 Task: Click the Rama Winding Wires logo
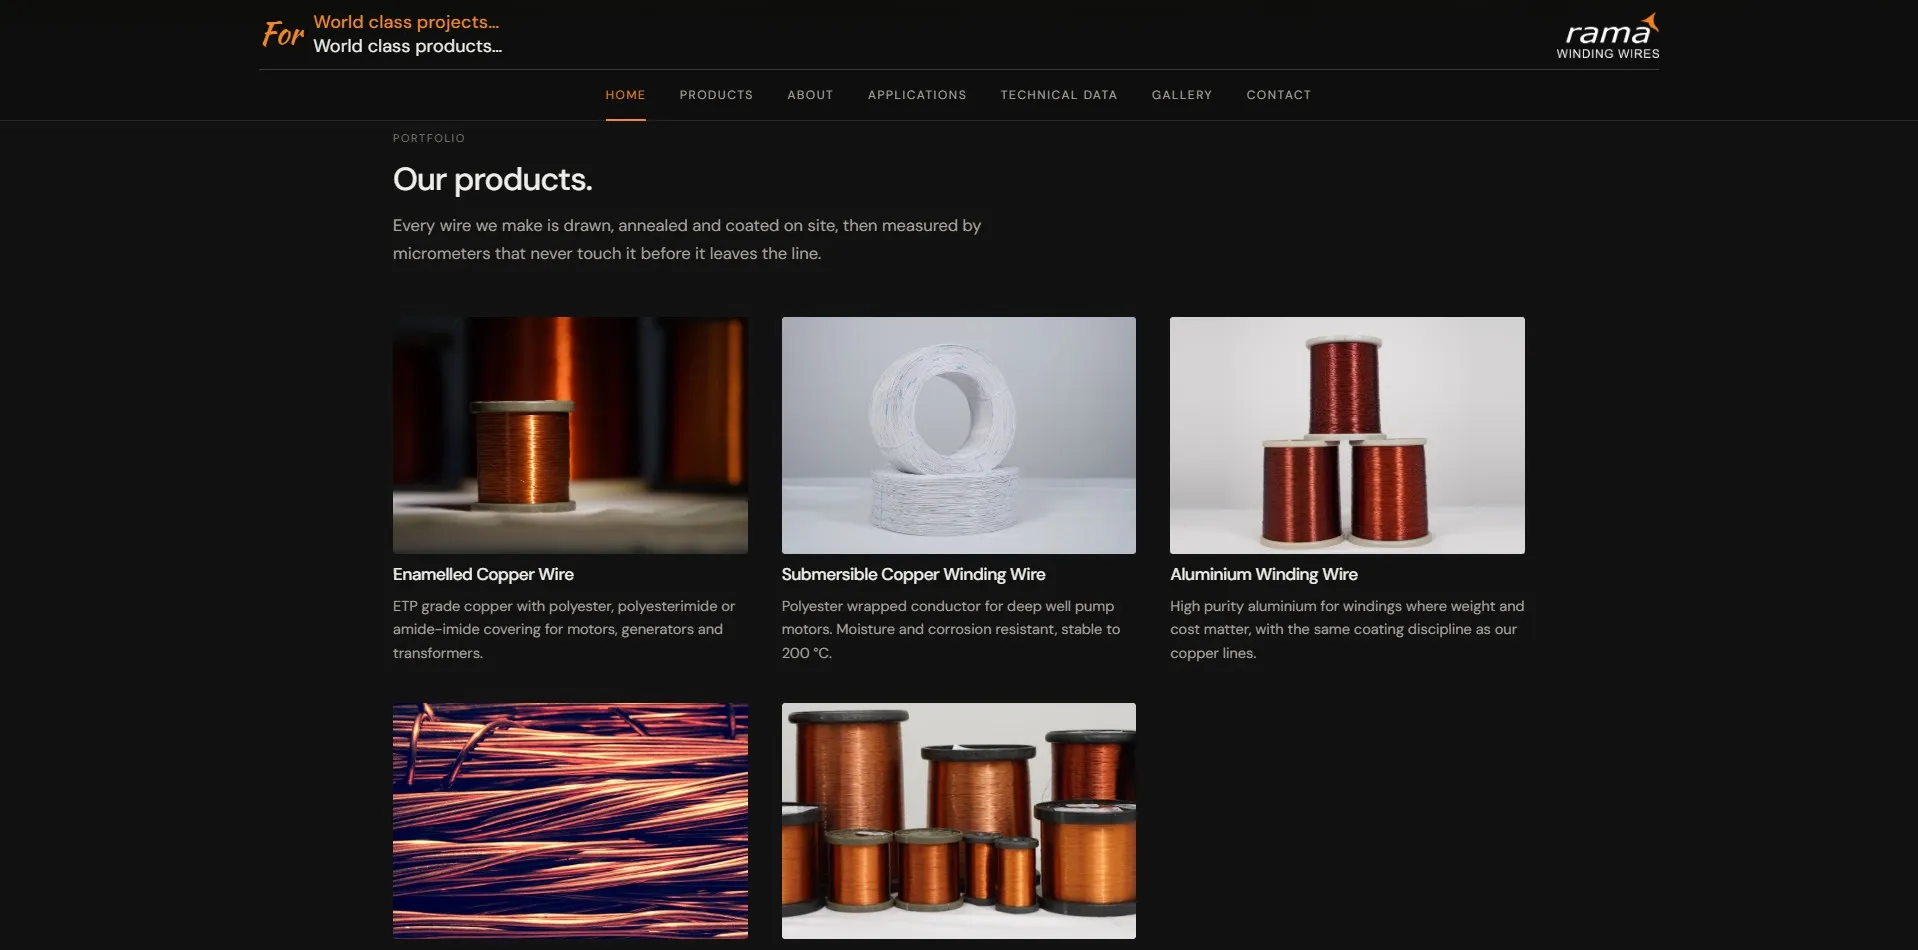[1607, 37]
